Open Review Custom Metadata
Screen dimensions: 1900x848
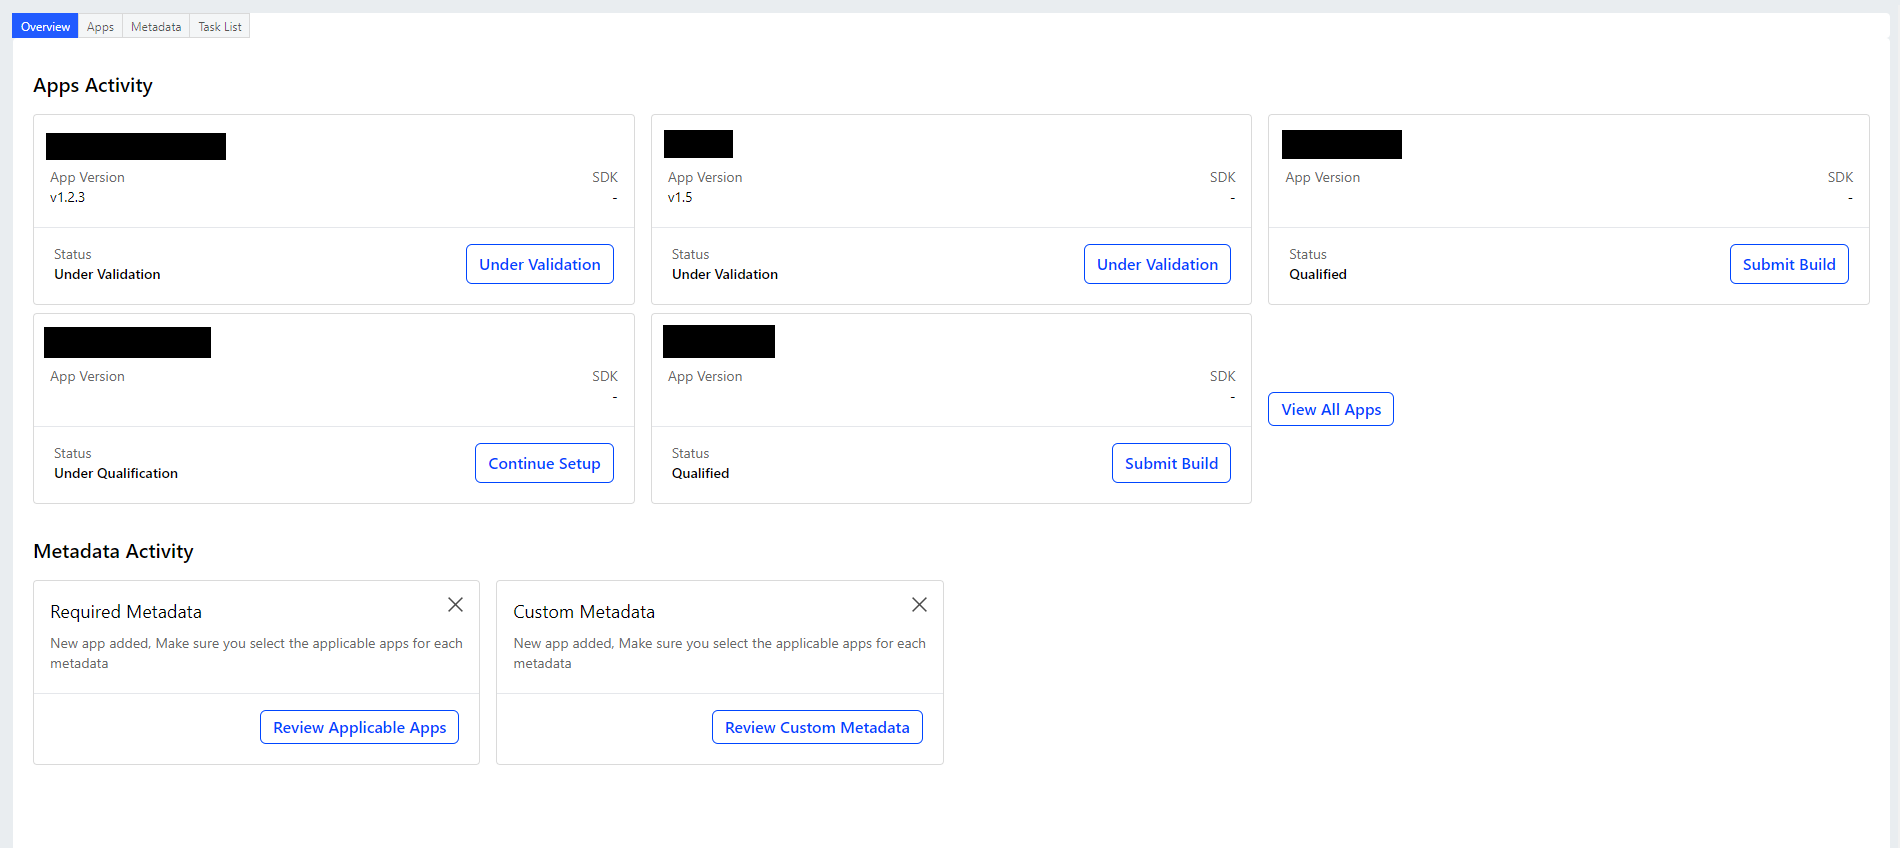817,727
